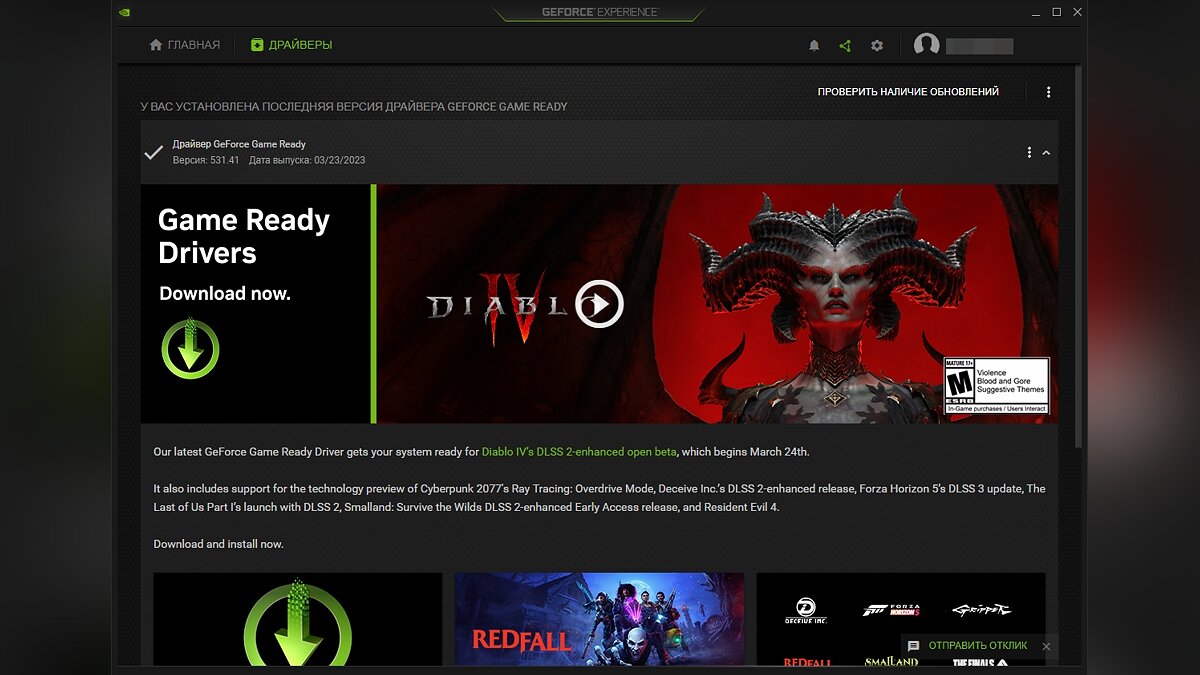This screenshot has height=675, width=1200.
Task: Open settings gear icon
Action: [x=877, y=46]
